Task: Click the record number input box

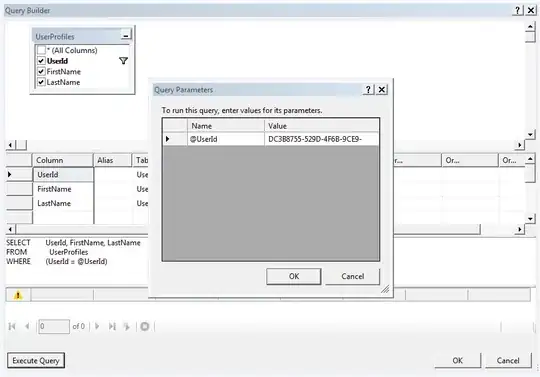Action: (x=54, y=326)
